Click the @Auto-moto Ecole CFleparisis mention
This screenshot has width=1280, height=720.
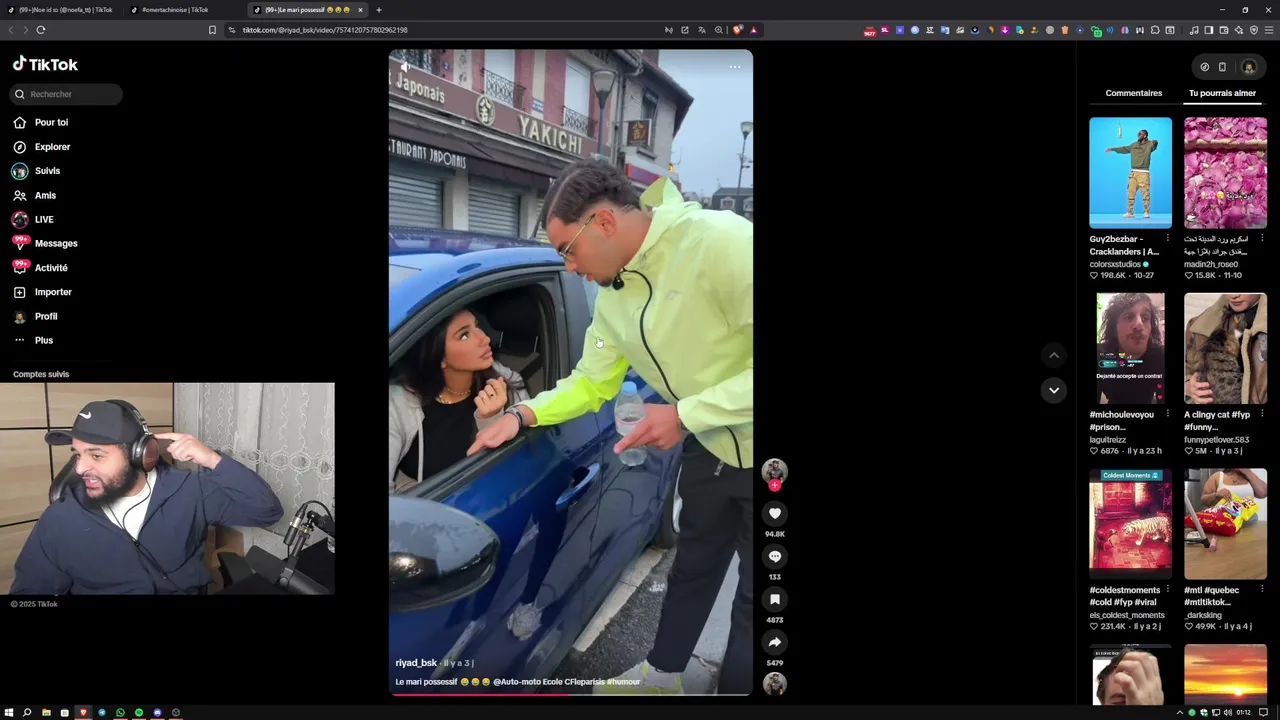[x=549, y=682]
